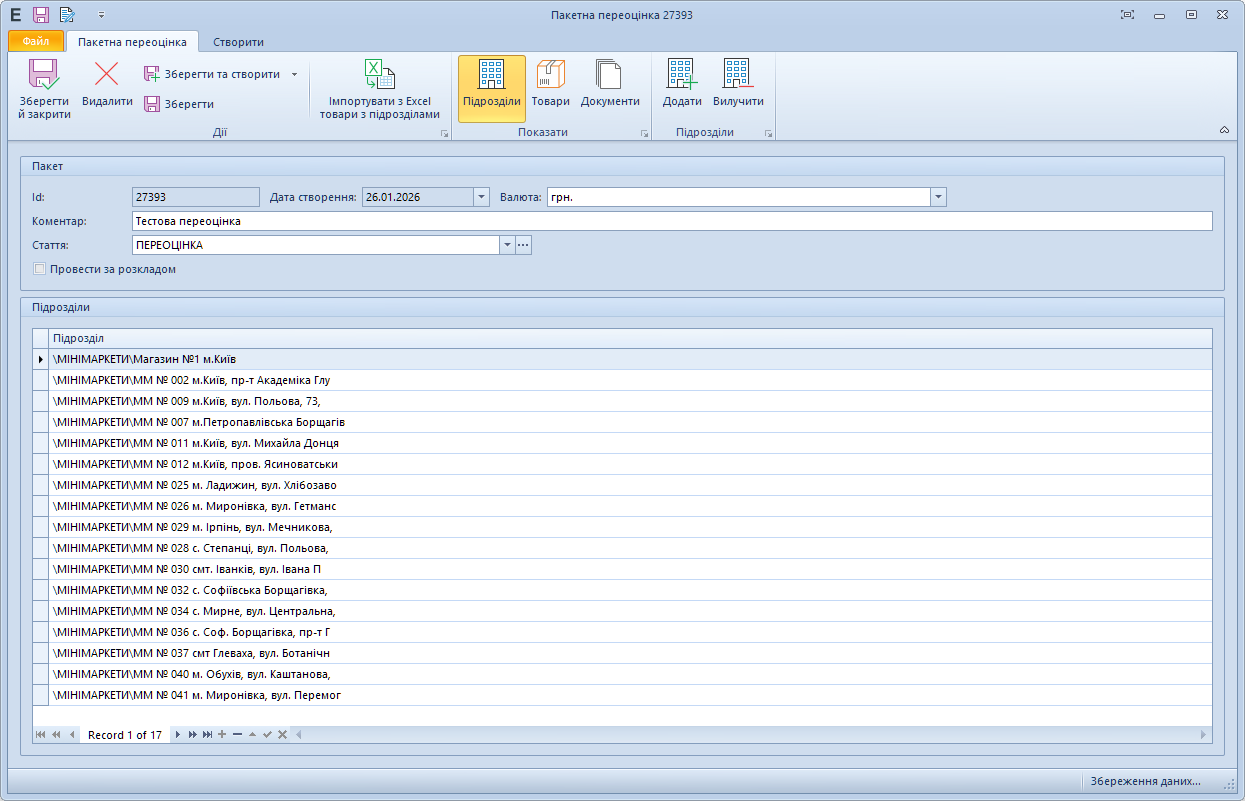Click the Зберегти button in ribbon
The width and height of the screenshot is (1245, 801).
180,104
